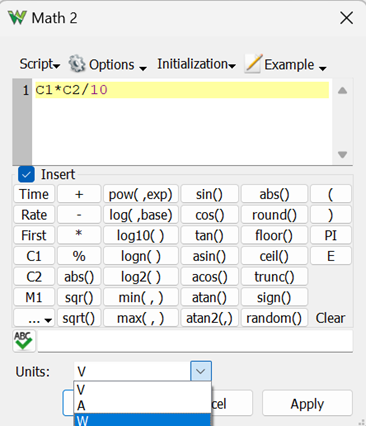This screenshot has height=426, width=366.
Task: Open the Units combo box arrow
Action: click(x=201, y=371)
